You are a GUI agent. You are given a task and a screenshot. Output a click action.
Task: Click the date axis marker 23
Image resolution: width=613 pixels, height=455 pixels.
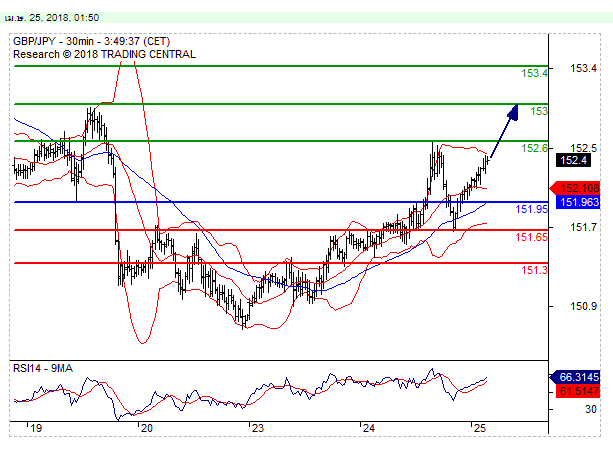point(258,428)
